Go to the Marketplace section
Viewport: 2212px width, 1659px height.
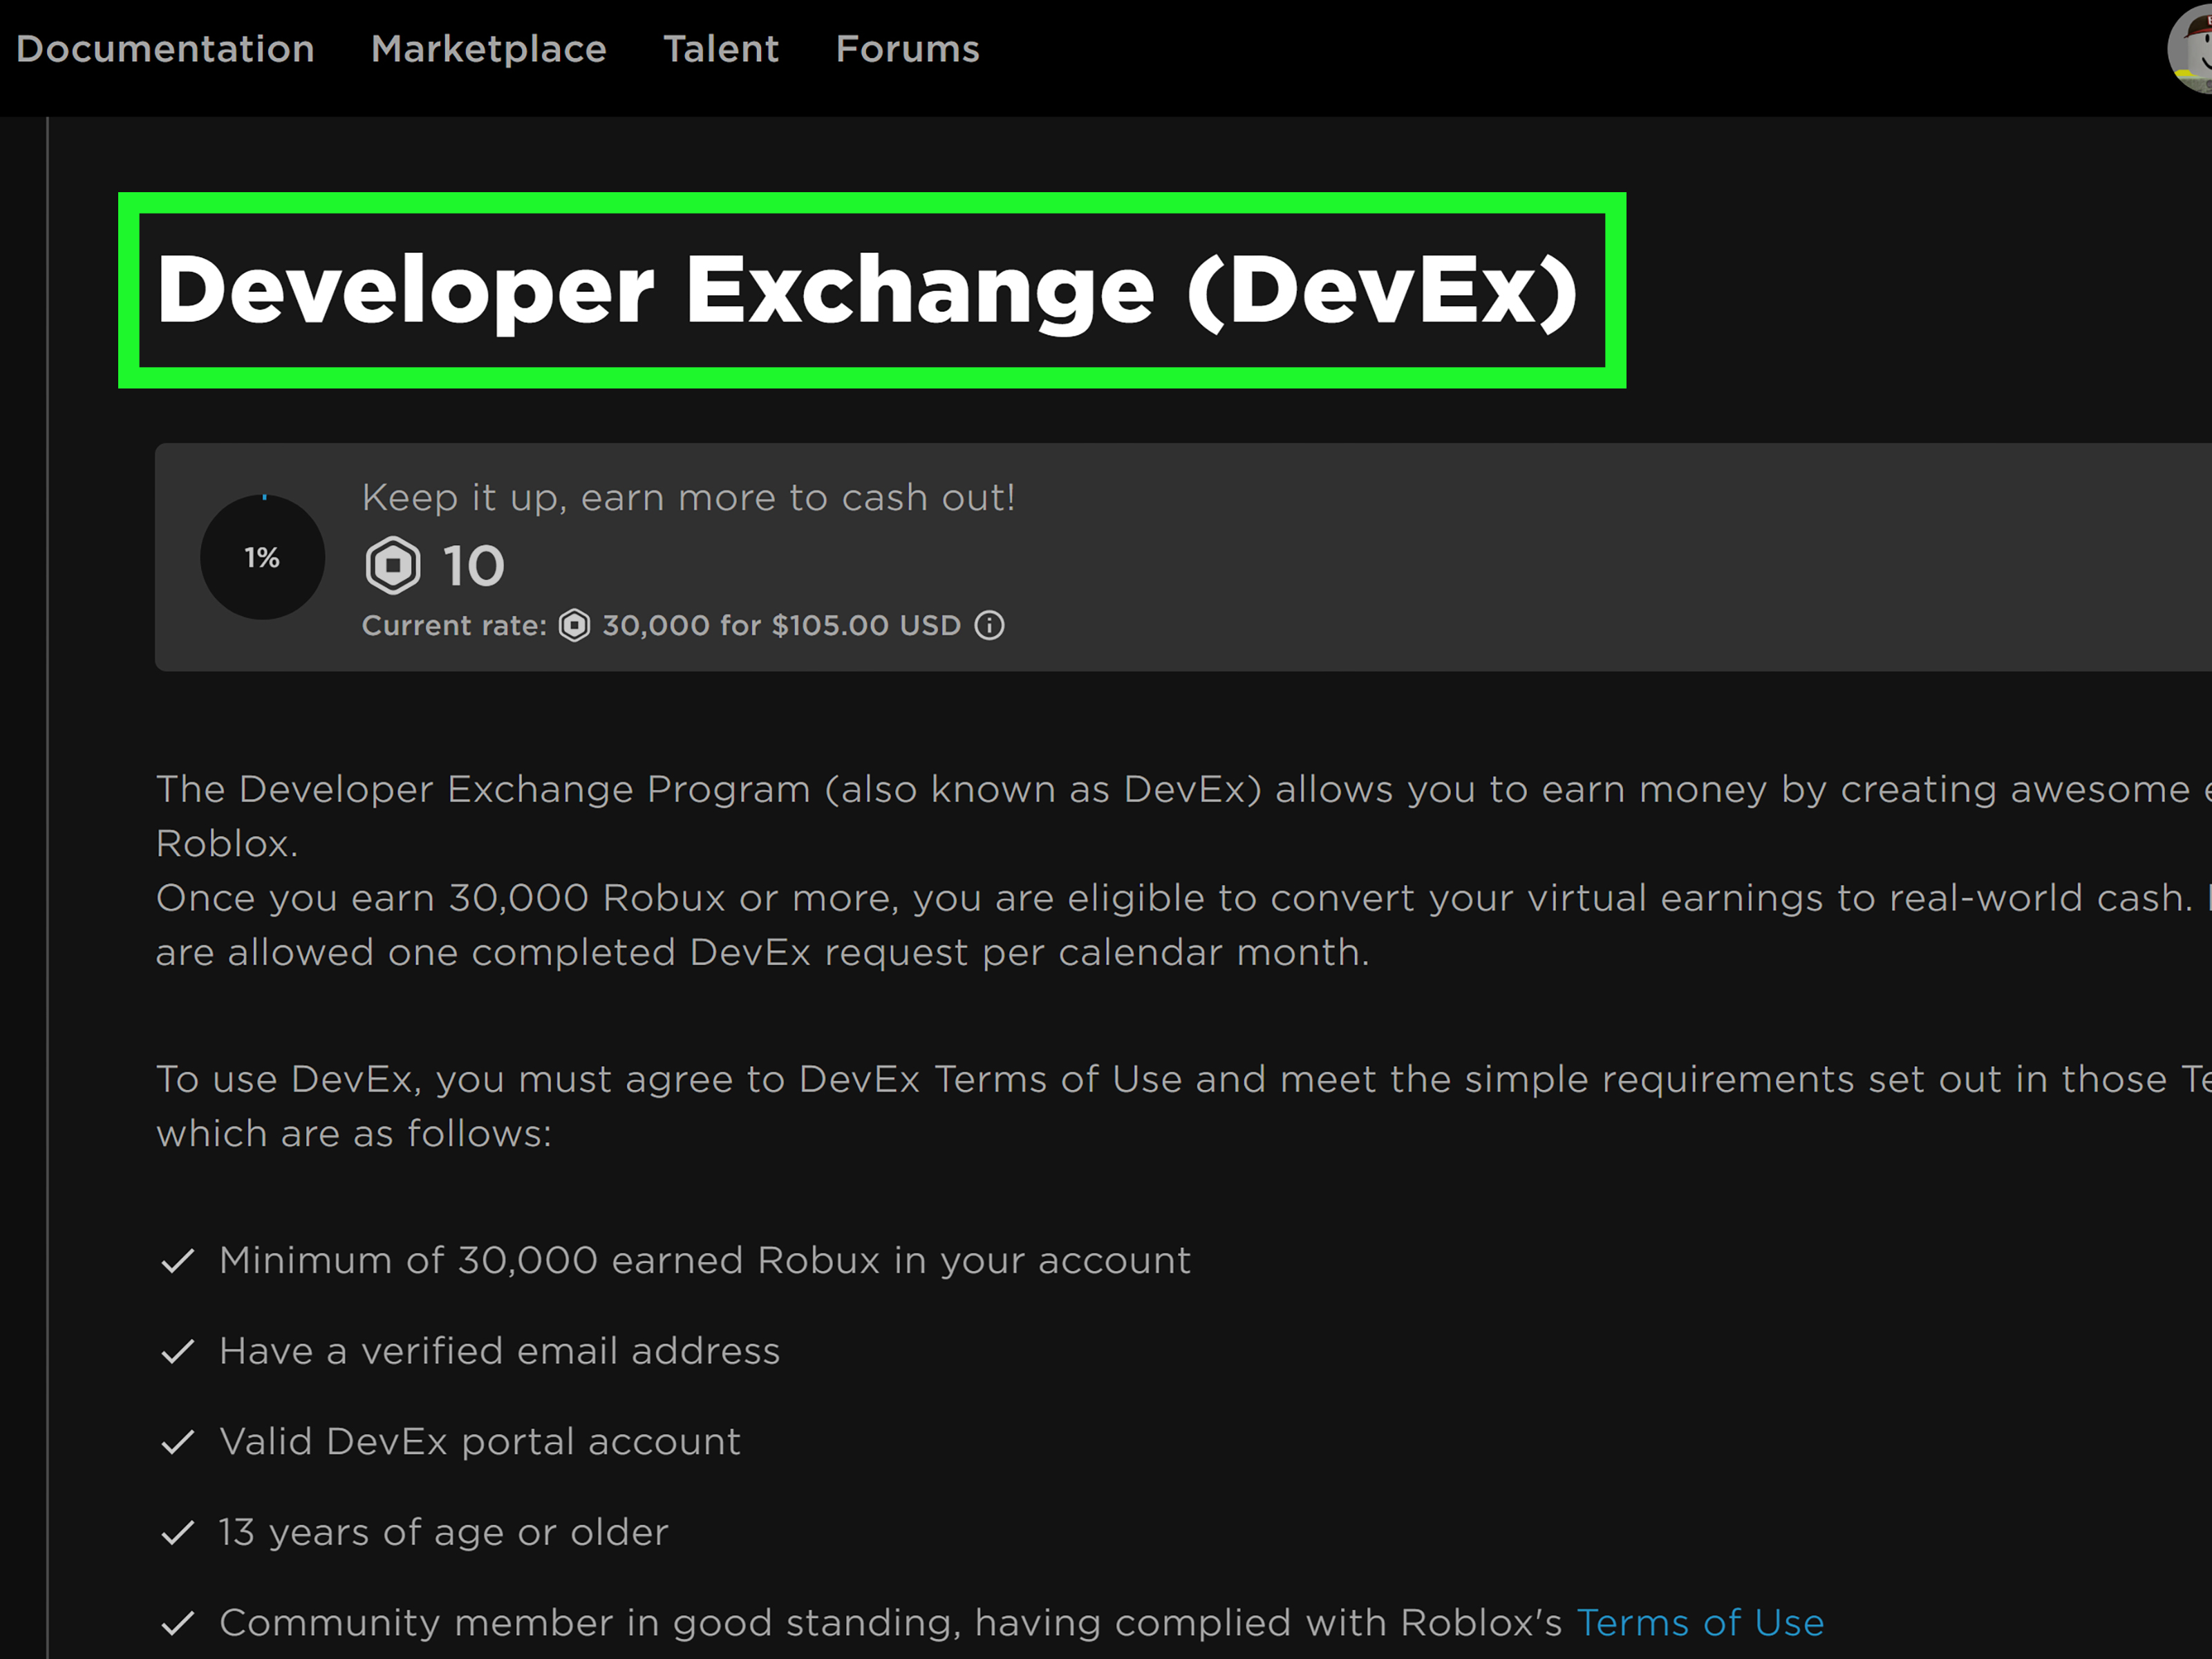pyautogui.click(x=488, y=49)
